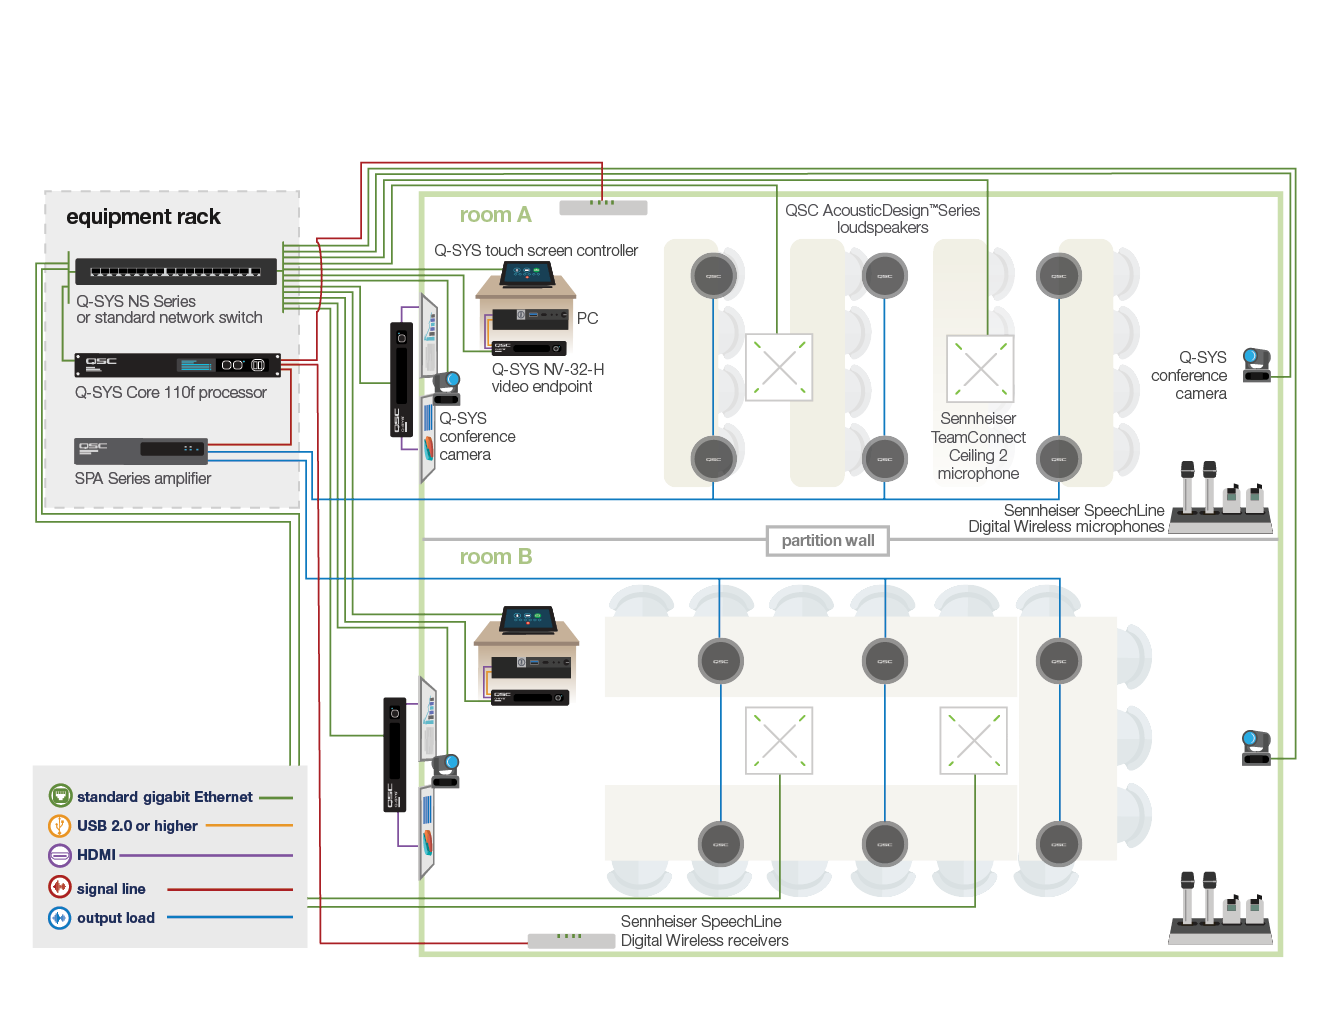Image resolution: width=1320 pixels, height=1020 pixels.
Task: Click the Q-SYS NS Series network switch device
Action: point(176,271)
